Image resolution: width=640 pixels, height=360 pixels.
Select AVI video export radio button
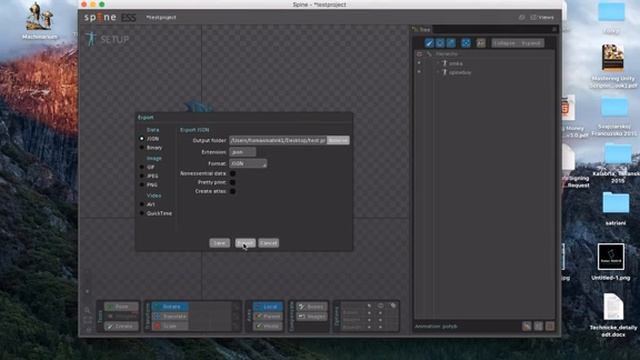point(142,204)
